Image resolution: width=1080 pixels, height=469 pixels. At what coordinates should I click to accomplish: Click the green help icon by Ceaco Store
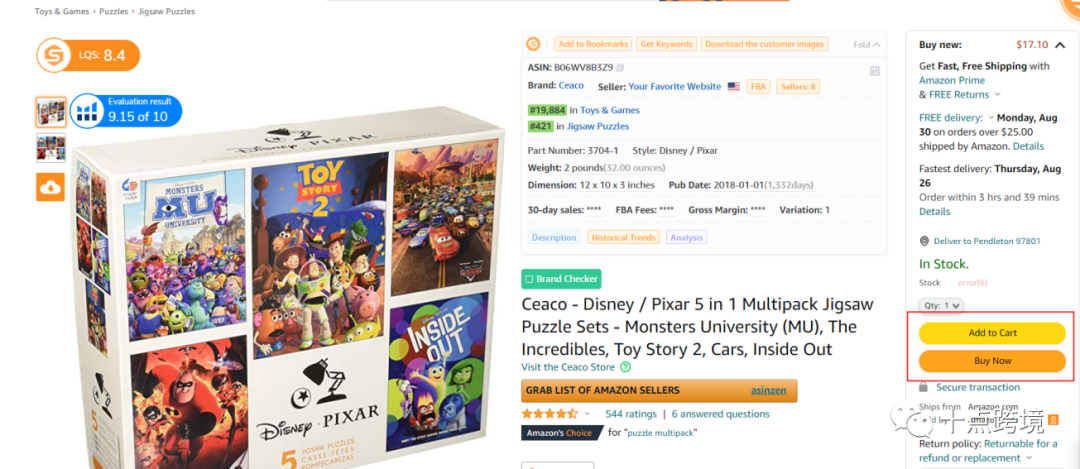click(625, 367)
